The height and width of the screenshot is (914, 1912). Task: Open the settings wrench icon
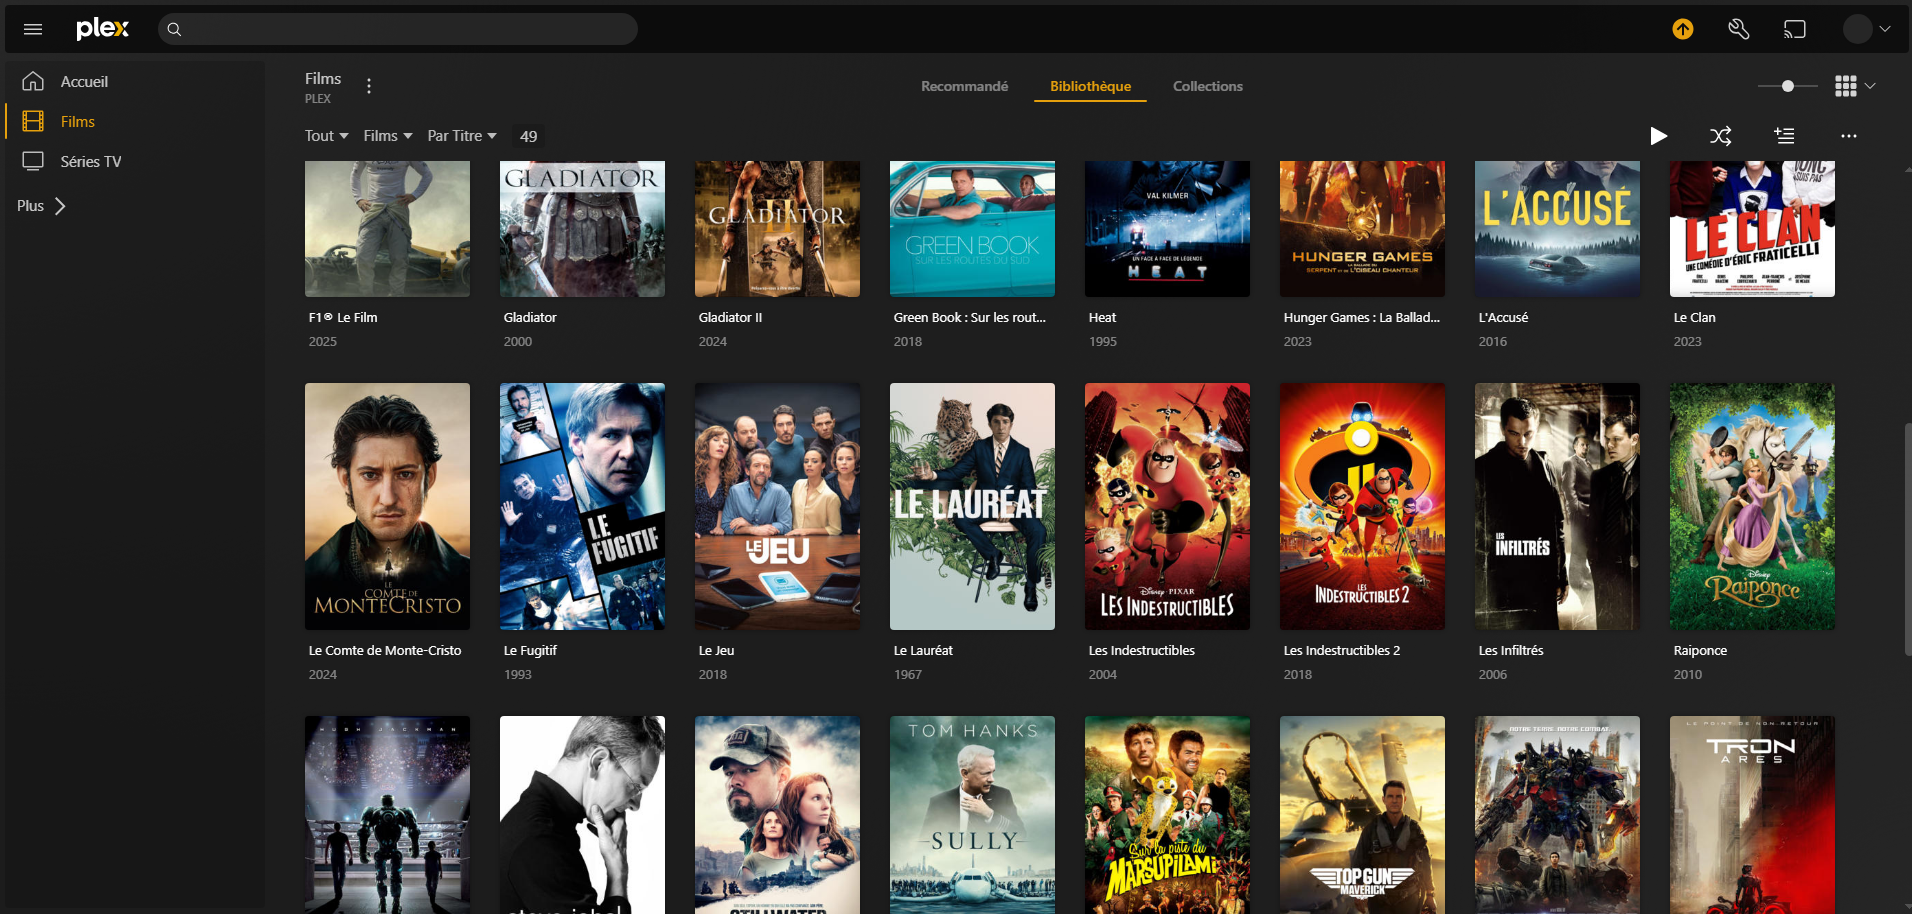[x=1739, y=29]
